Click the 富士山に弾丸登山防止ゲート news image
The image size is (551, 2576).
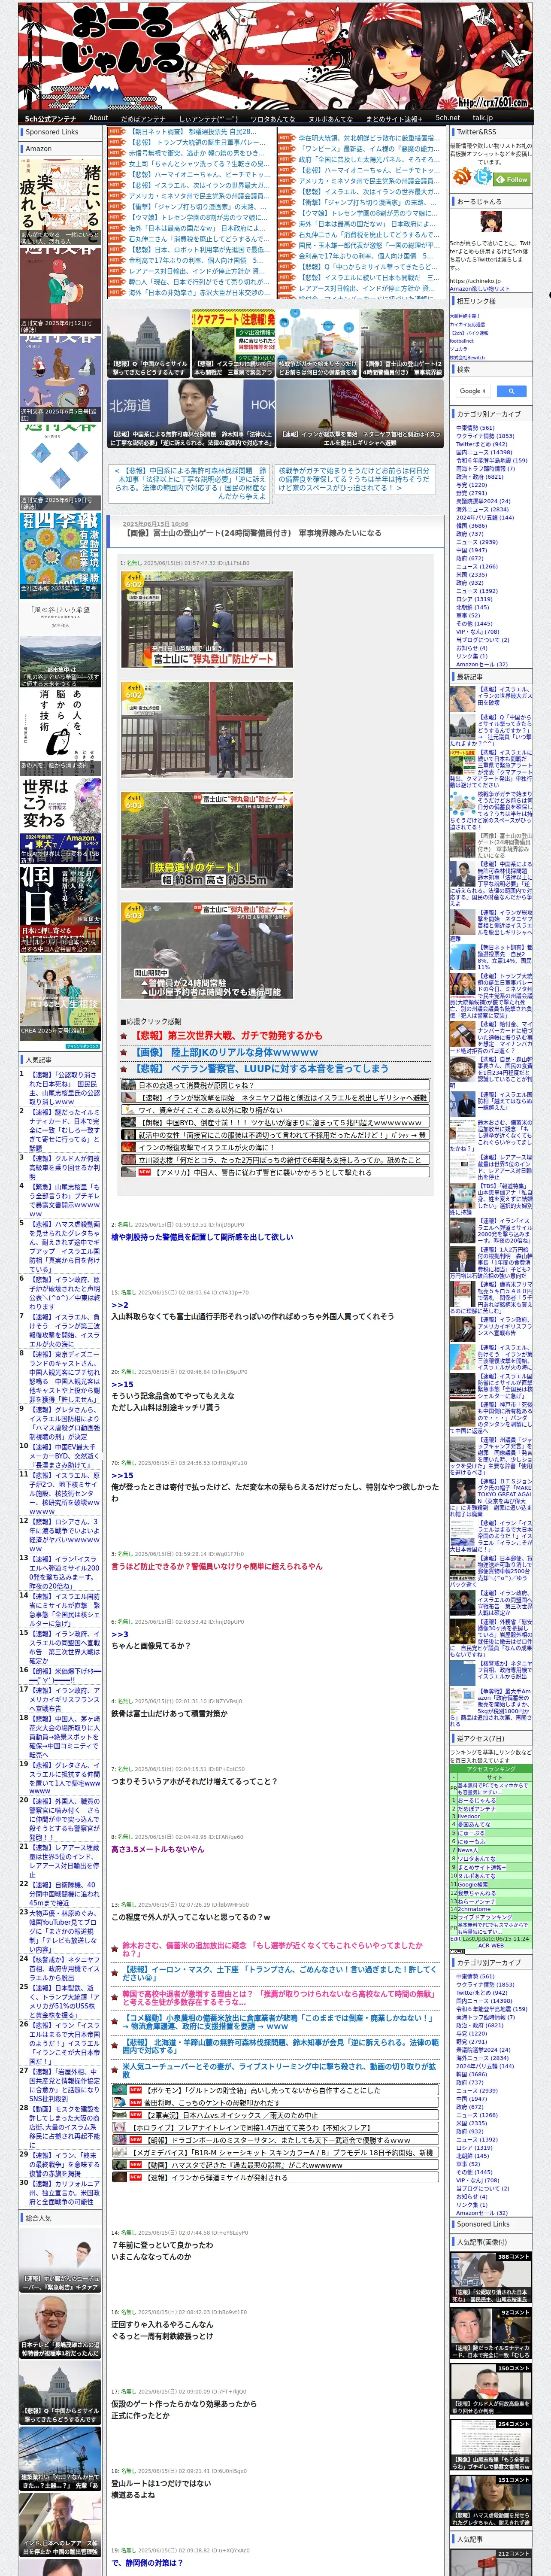coord(207,620)
